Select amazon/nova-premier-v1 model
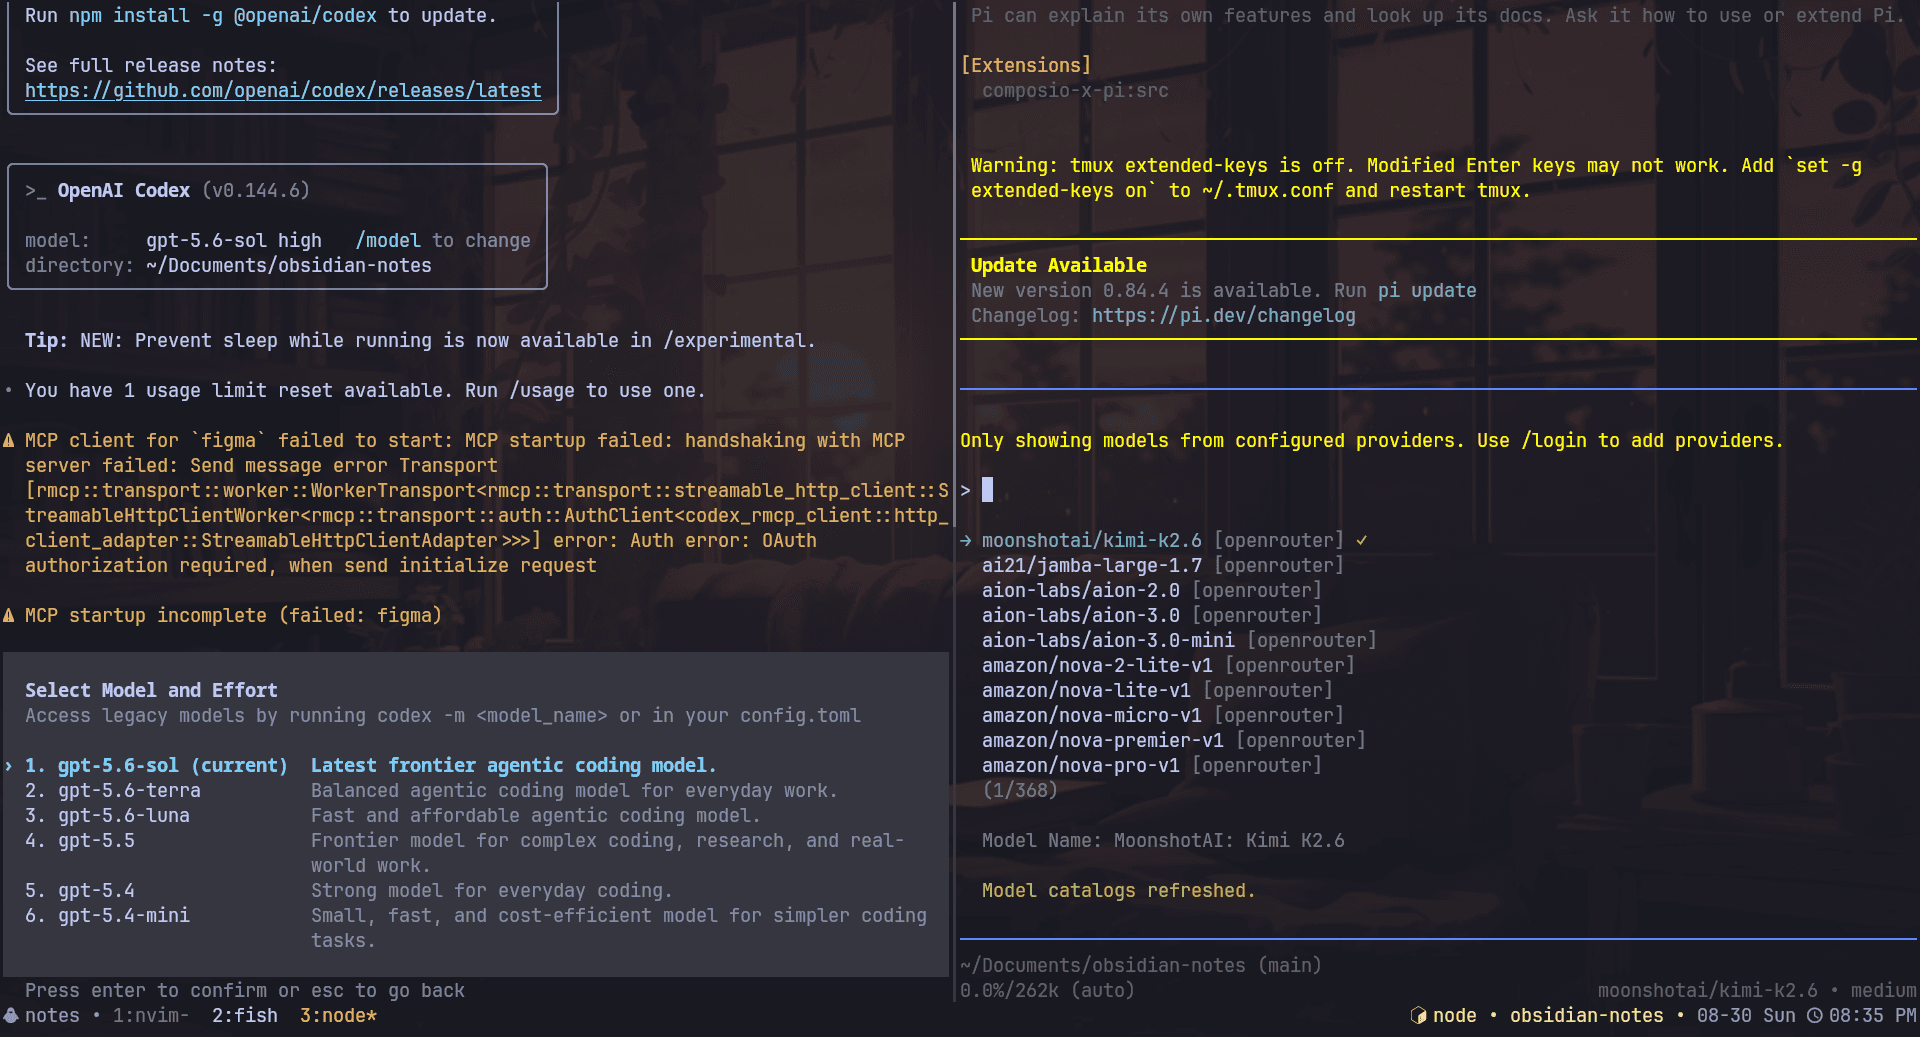The image size is (1920, 1037). coord(1174,741)
